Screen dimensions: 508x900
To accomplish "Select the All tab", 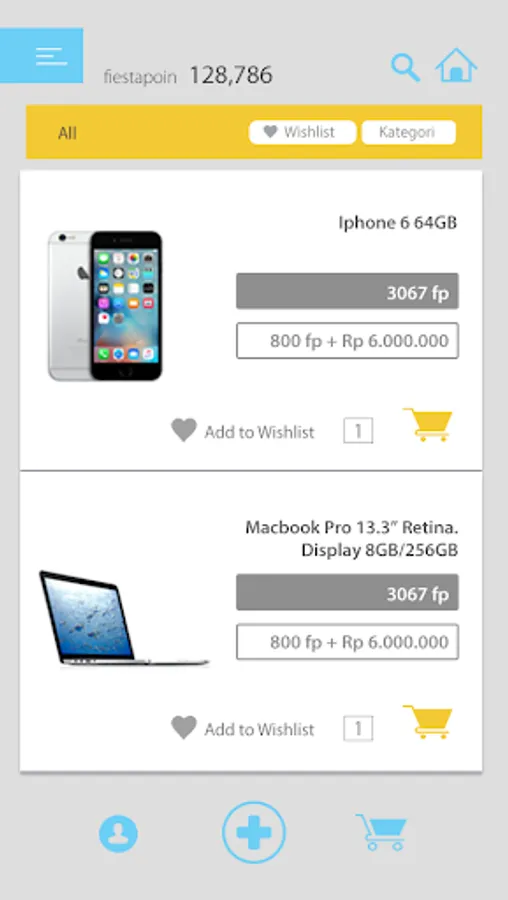I will [67, 133].
